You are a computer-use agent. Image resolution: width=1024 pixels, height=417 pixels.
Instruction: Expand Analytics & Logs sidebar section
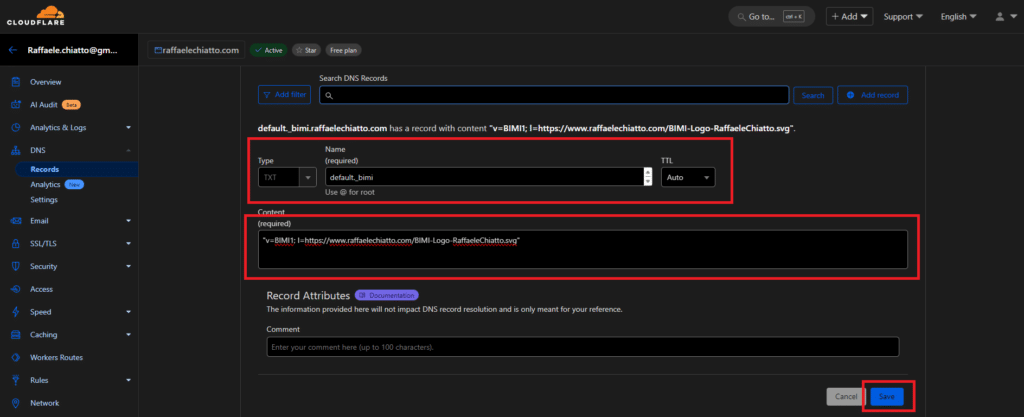tap(129, 127)
